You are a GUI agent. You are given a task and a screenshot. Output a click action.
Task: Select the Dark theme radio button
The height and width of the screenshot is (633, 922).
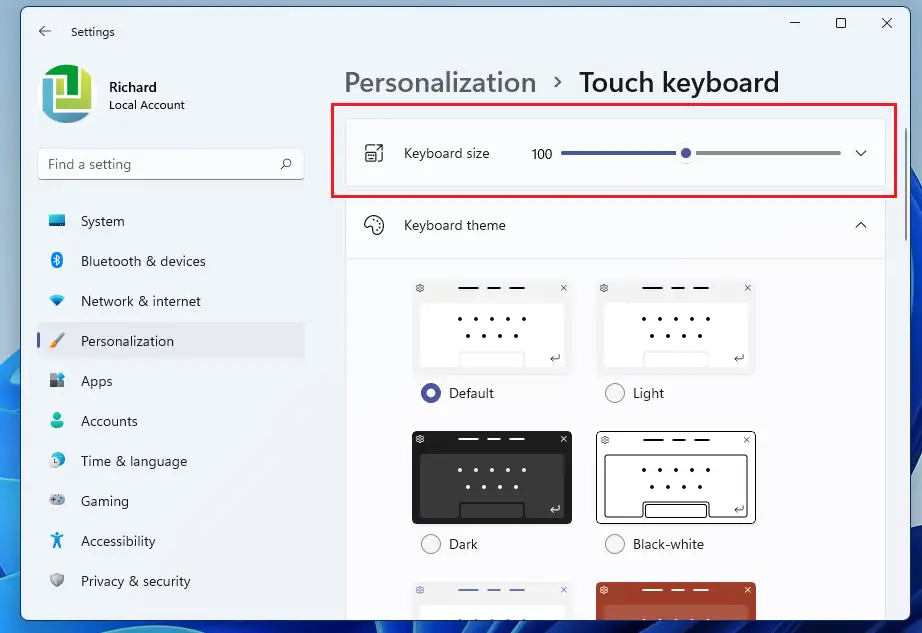pos(430,544)
